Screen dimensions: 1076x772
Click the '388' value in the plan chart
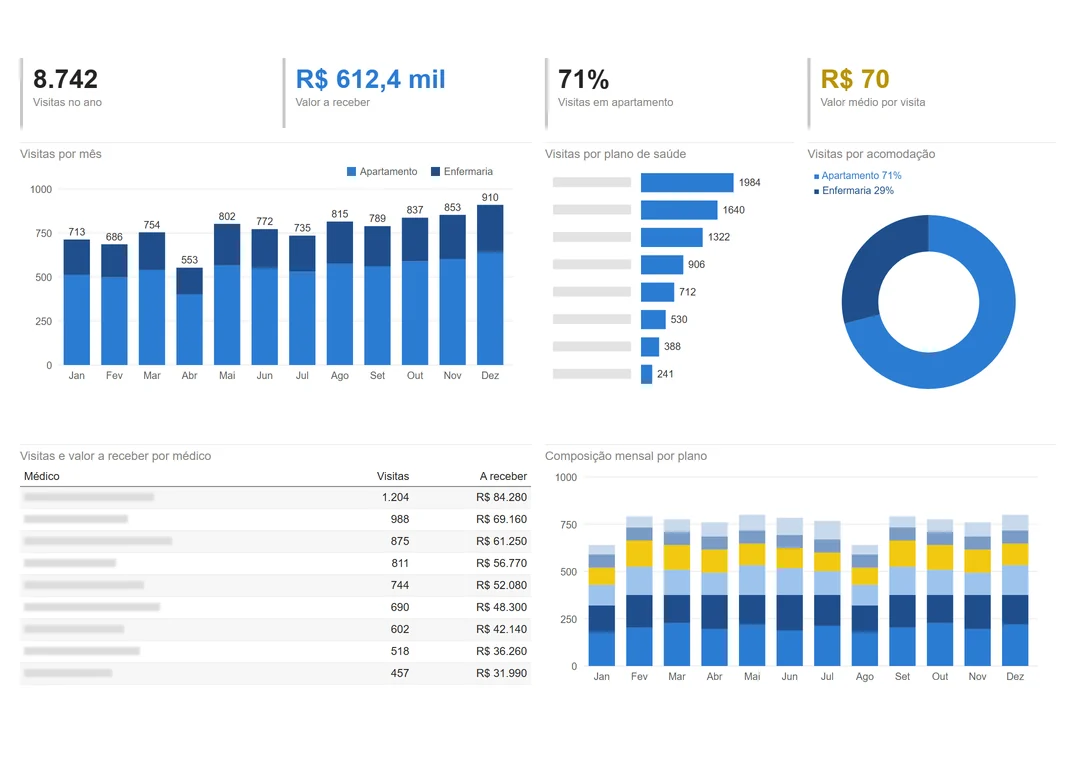(x=672, y=347)
